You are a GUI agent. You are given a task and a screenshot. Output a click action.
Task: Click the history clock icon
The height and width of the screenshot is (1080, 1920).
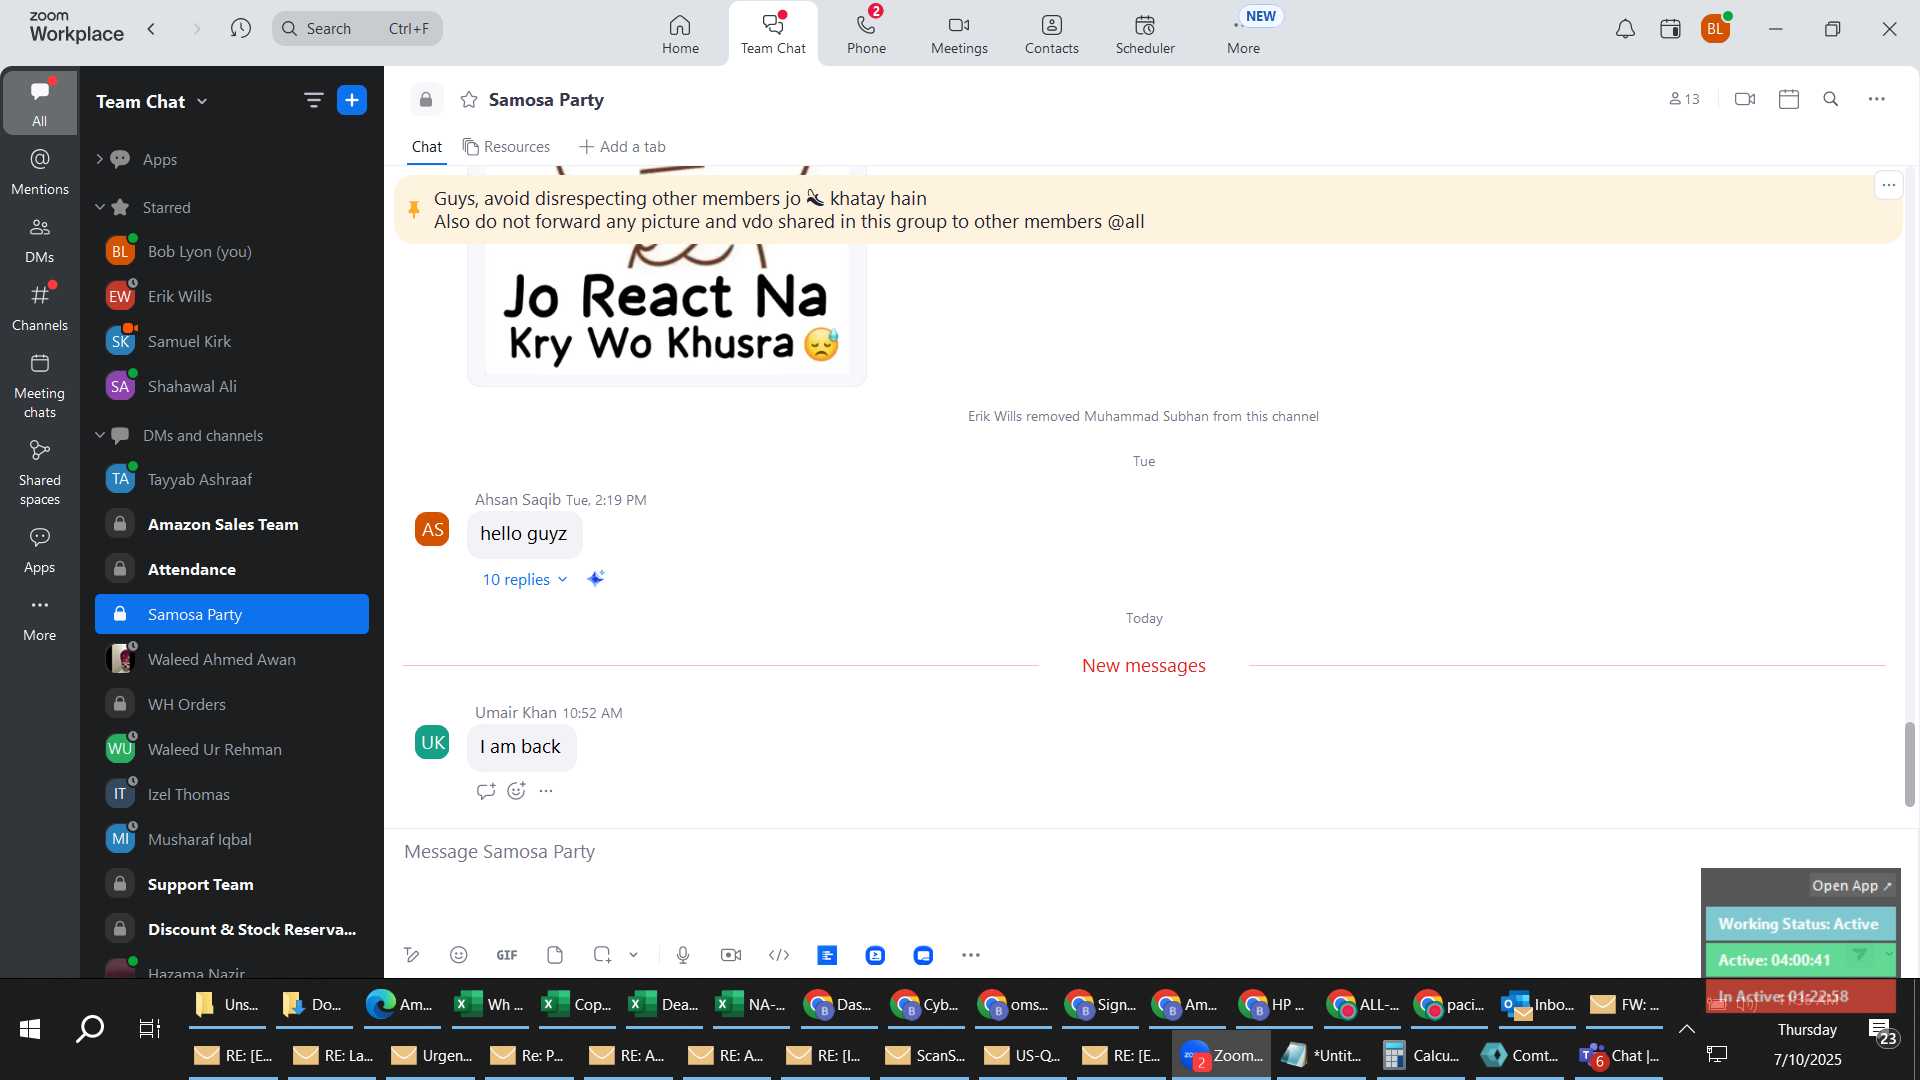pyautogui.click(x=240, y=28)
